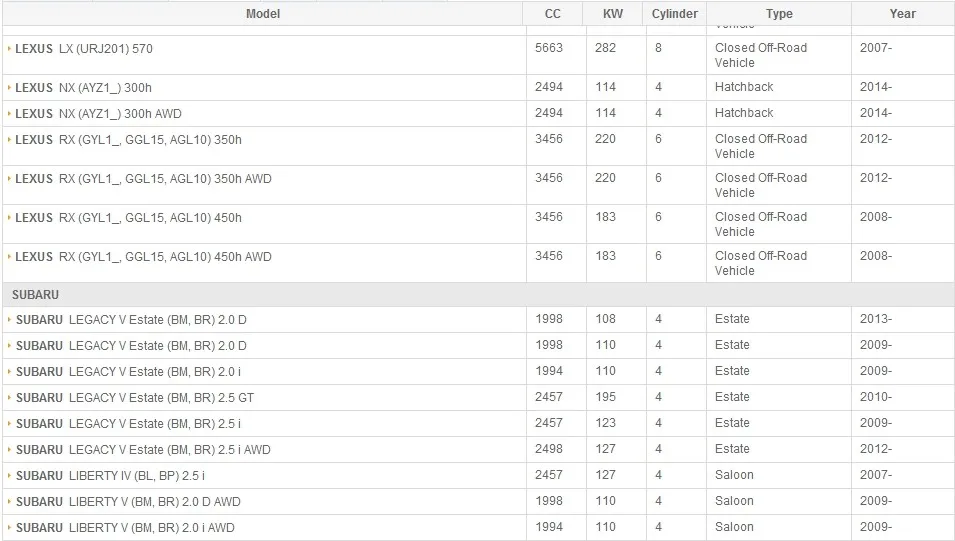Open SUBARU LIBERTY V 2.0 D AWD model

coord(128,502)
